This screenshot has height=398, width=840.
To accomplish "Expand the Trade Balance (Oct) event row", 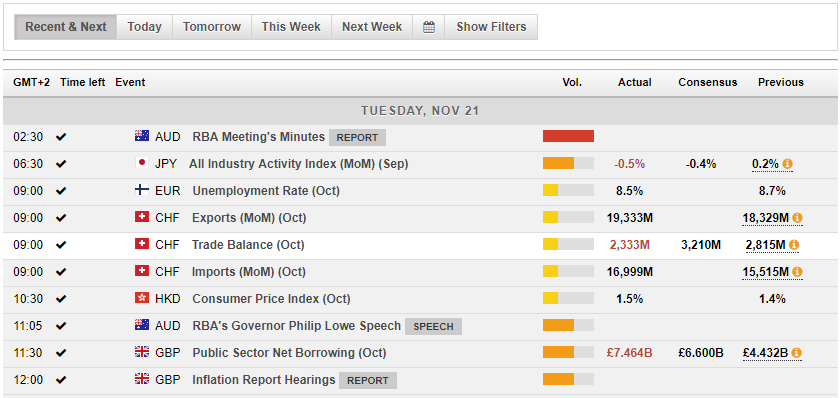I will coord(420,245).
